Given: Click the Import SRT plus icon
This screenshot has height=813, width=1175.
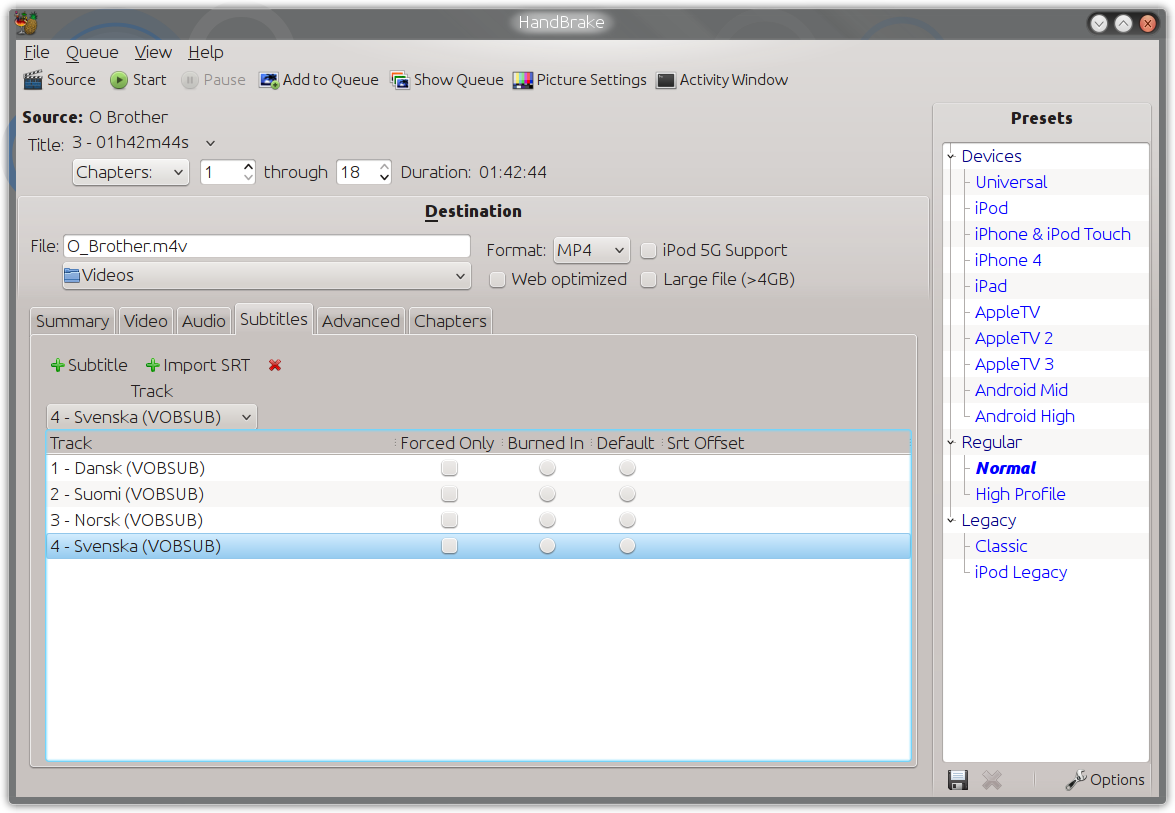Looking at the screenshot, I should 152,365.
